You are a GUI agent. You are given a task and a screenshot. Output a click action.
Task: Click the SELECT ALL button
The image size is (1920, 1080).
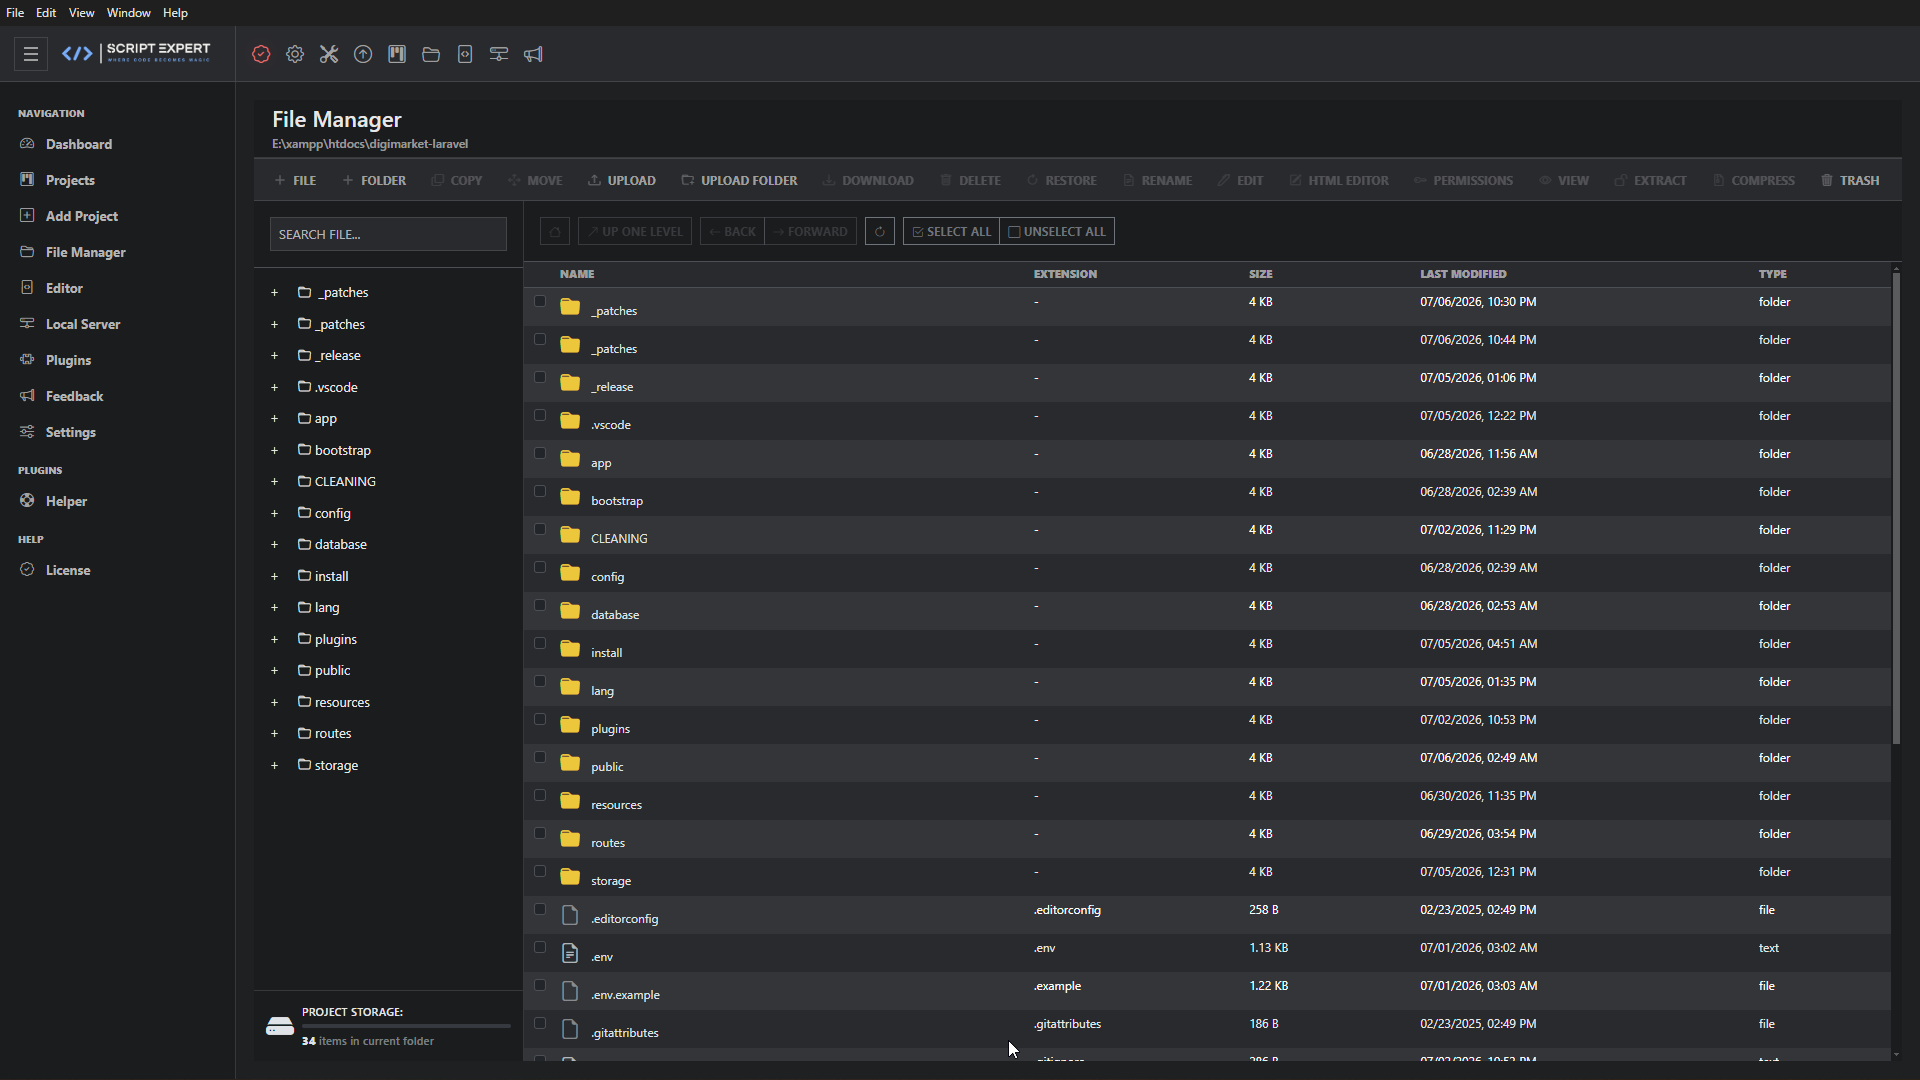951,231
